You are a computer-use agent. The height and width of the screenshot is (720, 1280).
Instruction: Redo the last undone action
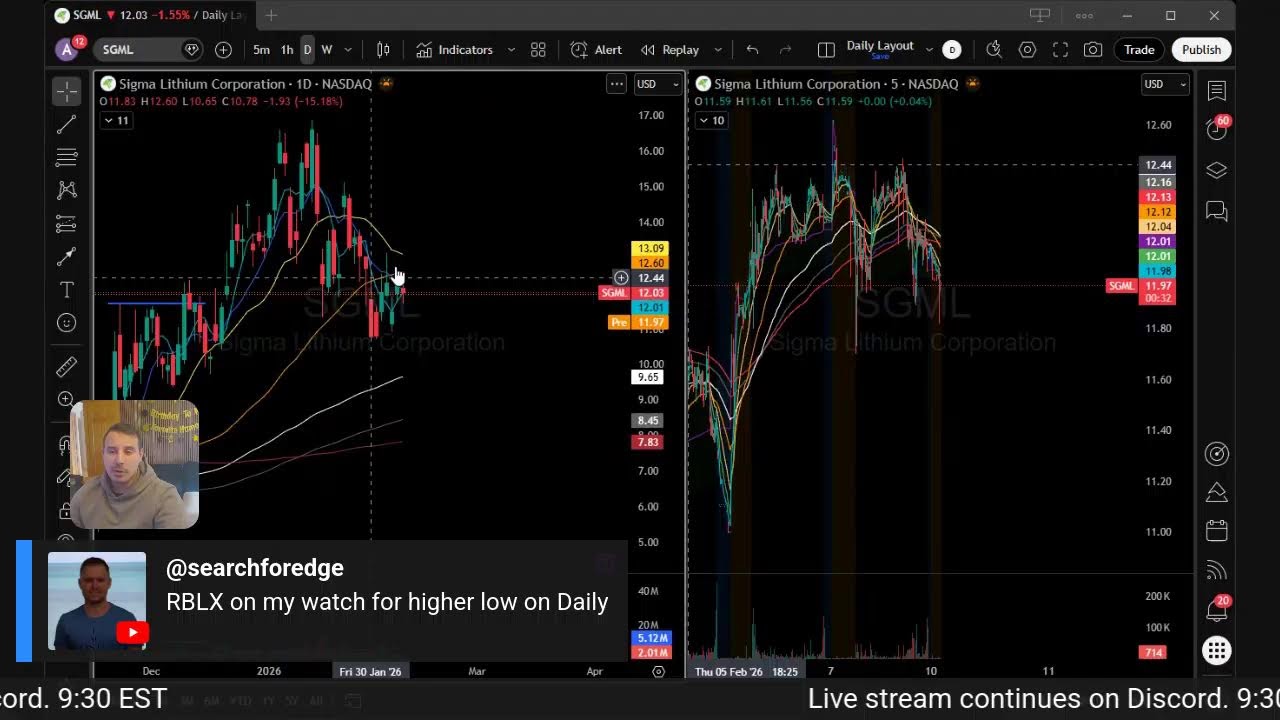(786, 50)
